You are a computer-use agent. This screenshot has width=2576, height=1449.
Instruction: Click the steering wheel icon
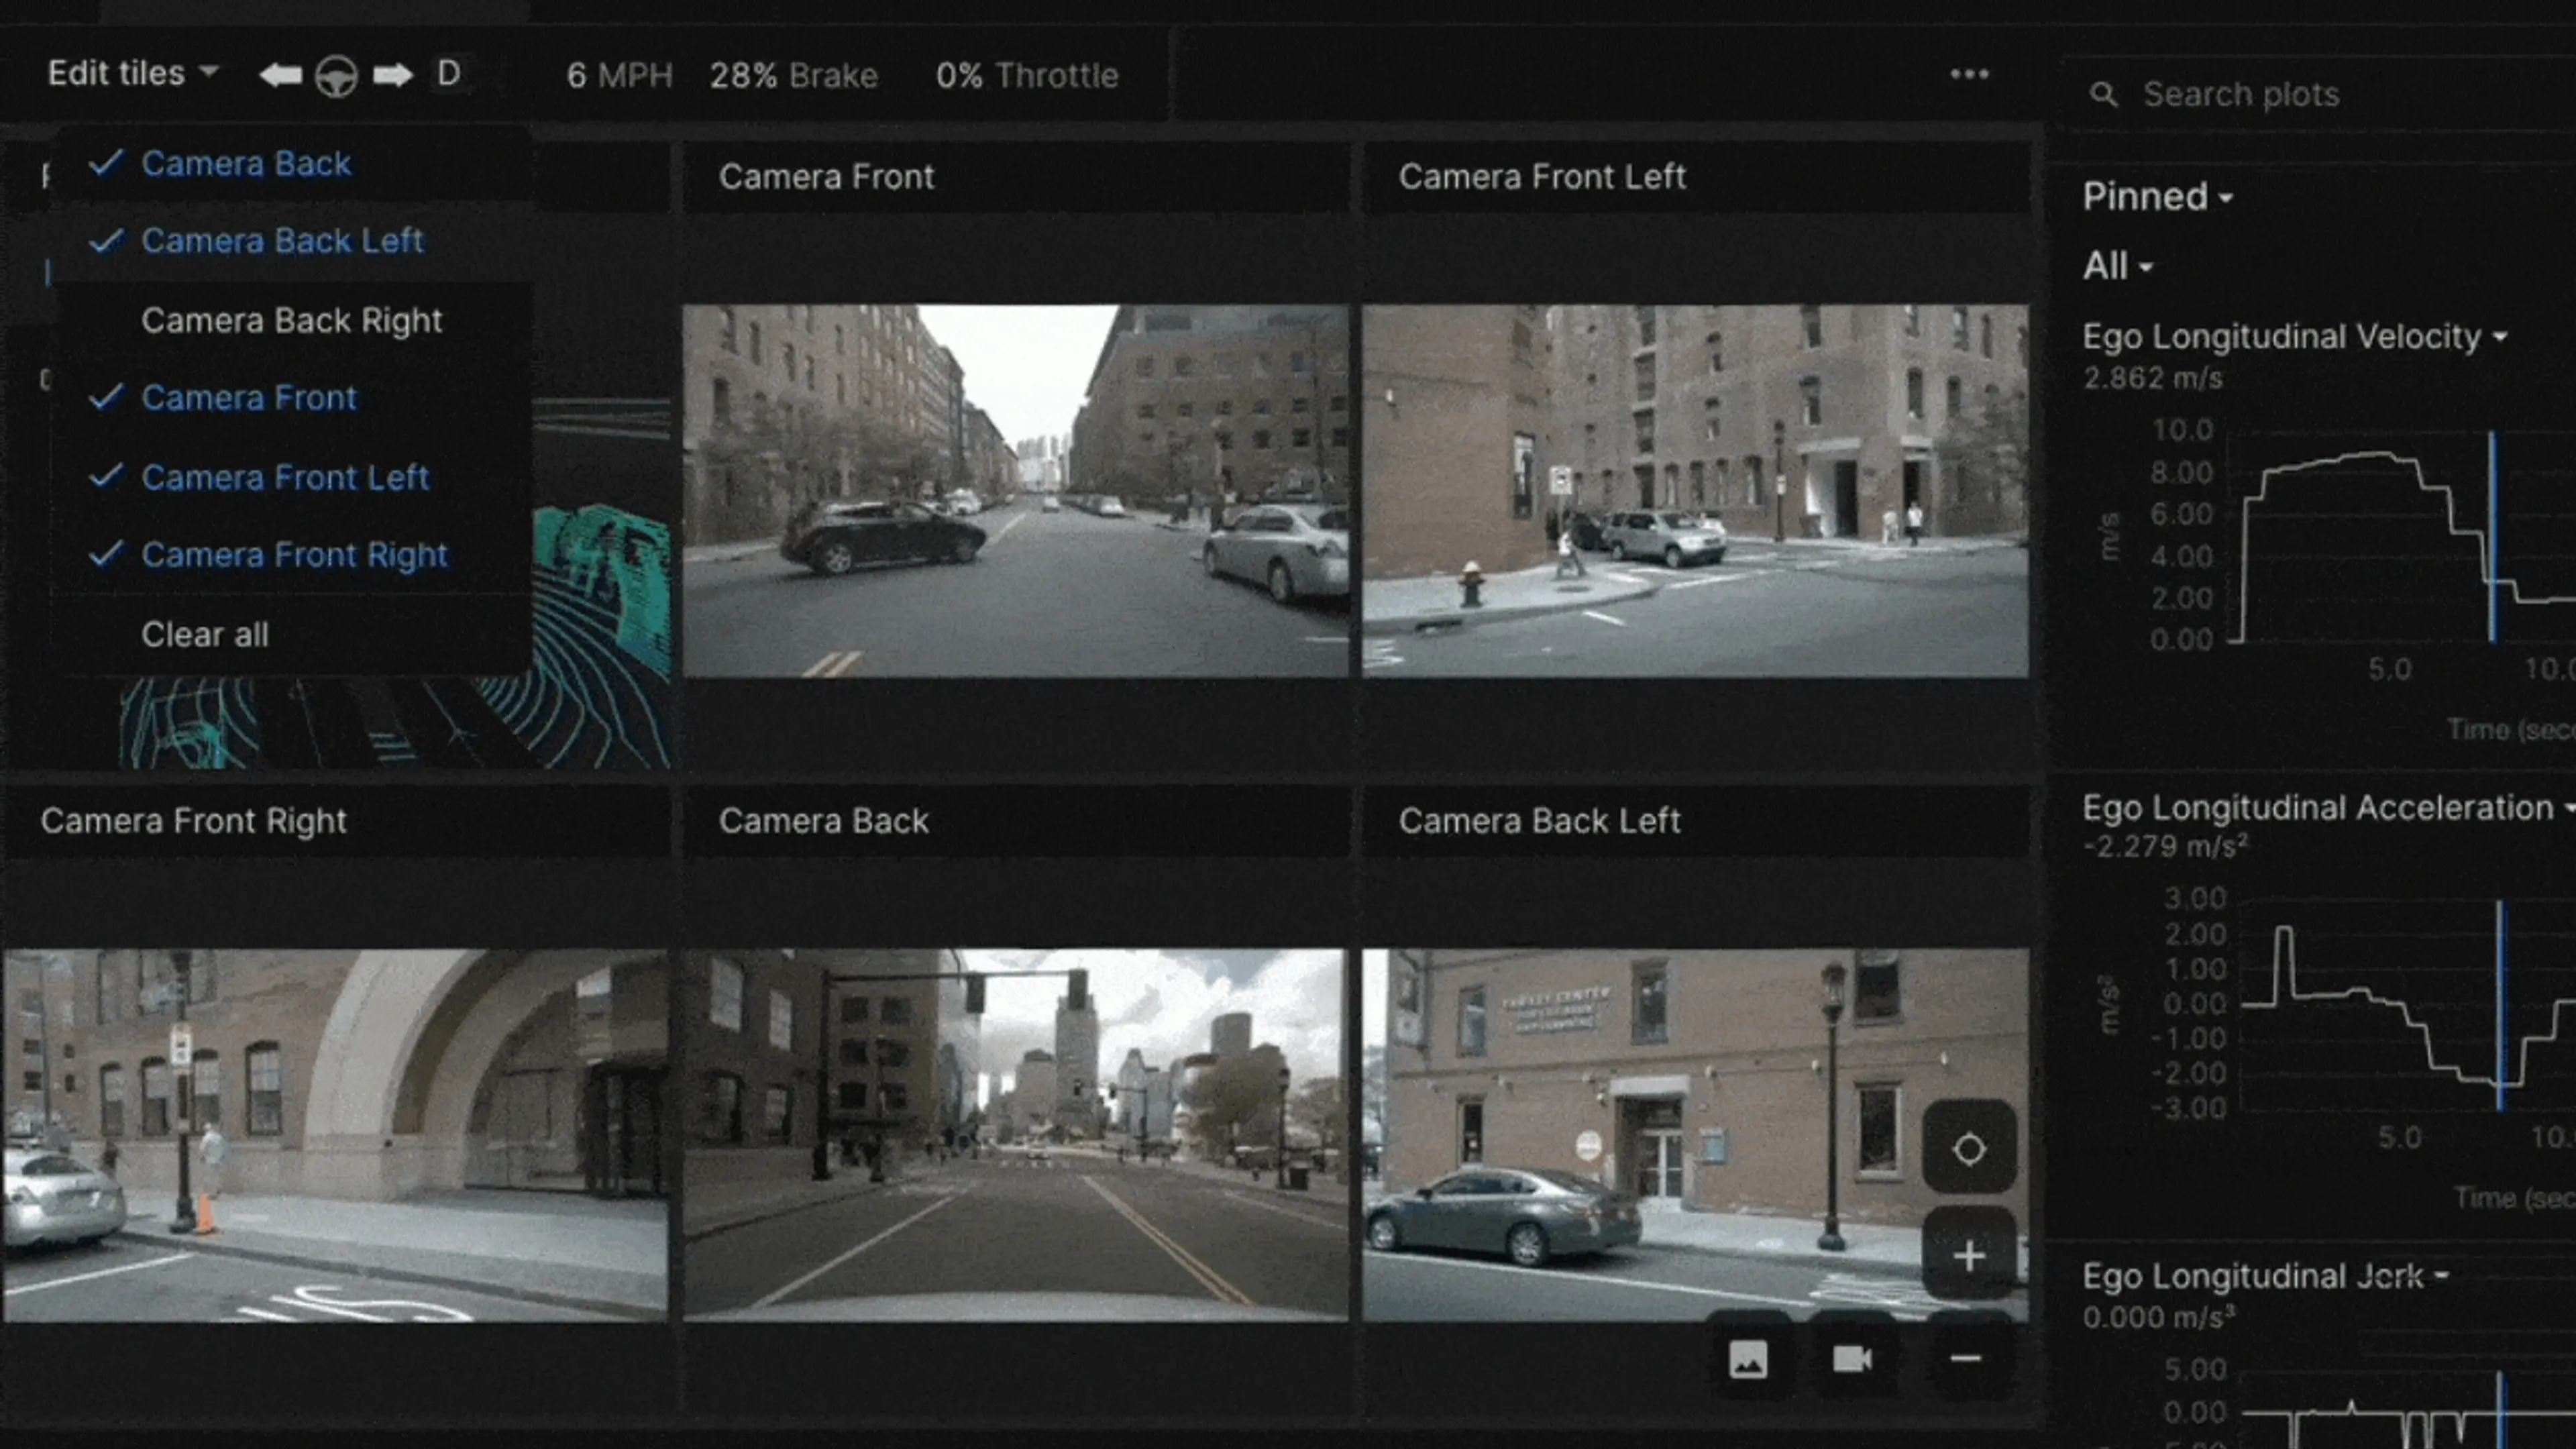click(336, 76)
